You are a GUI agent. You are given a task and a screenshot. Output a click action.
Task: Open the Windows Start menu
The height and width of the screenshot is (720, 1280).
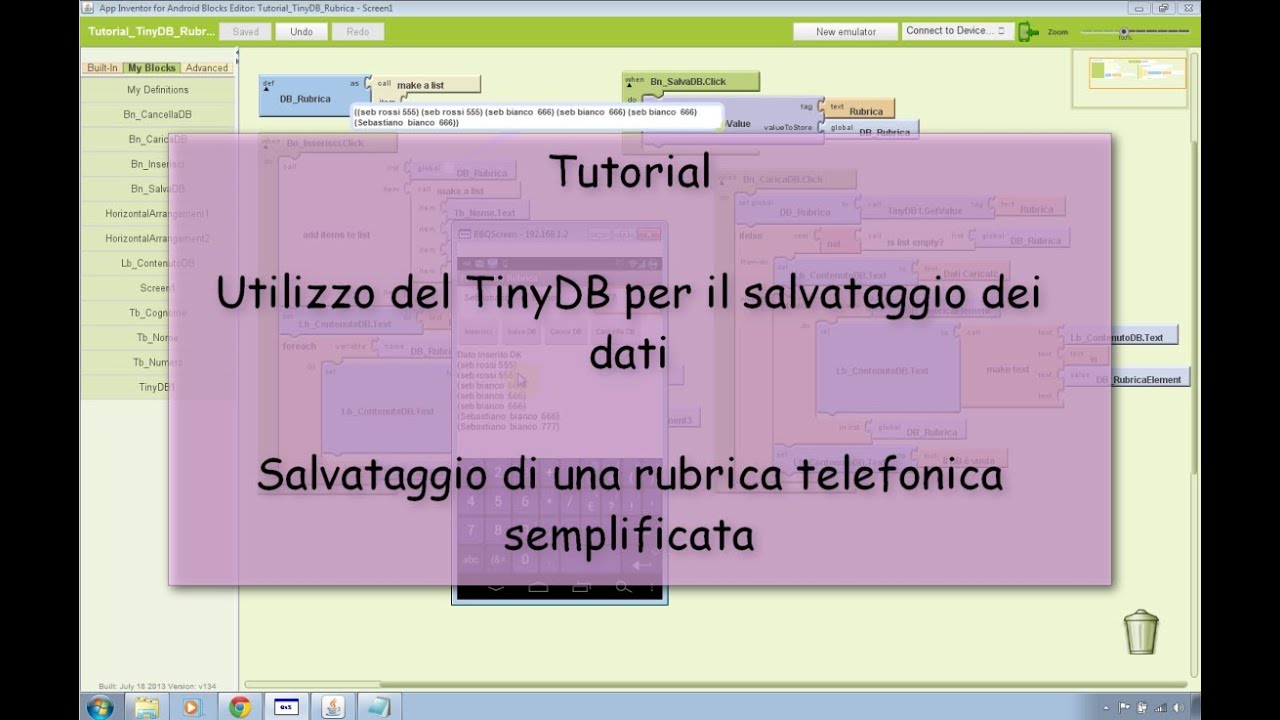(100, 707)
